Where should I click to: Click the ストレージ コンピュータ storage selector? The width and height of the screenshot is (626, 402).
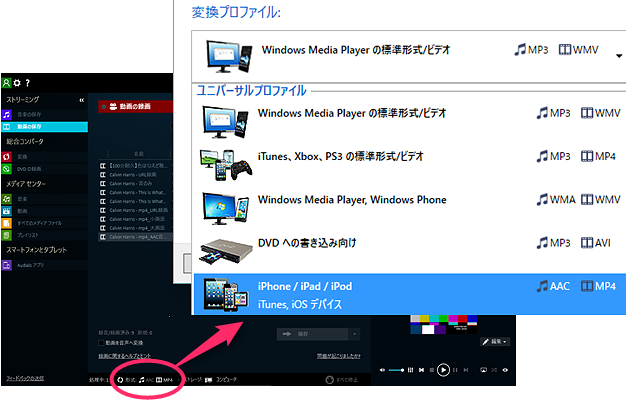tap(211, 380)
